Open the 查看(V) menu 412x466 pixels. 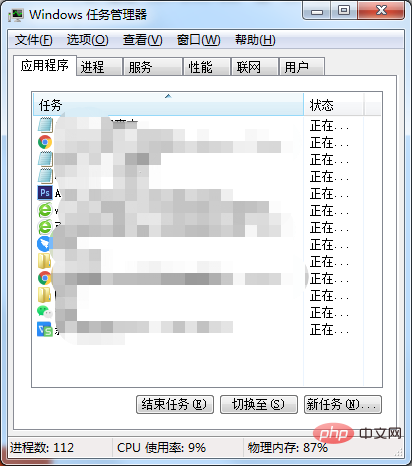[x=143, y=40]
